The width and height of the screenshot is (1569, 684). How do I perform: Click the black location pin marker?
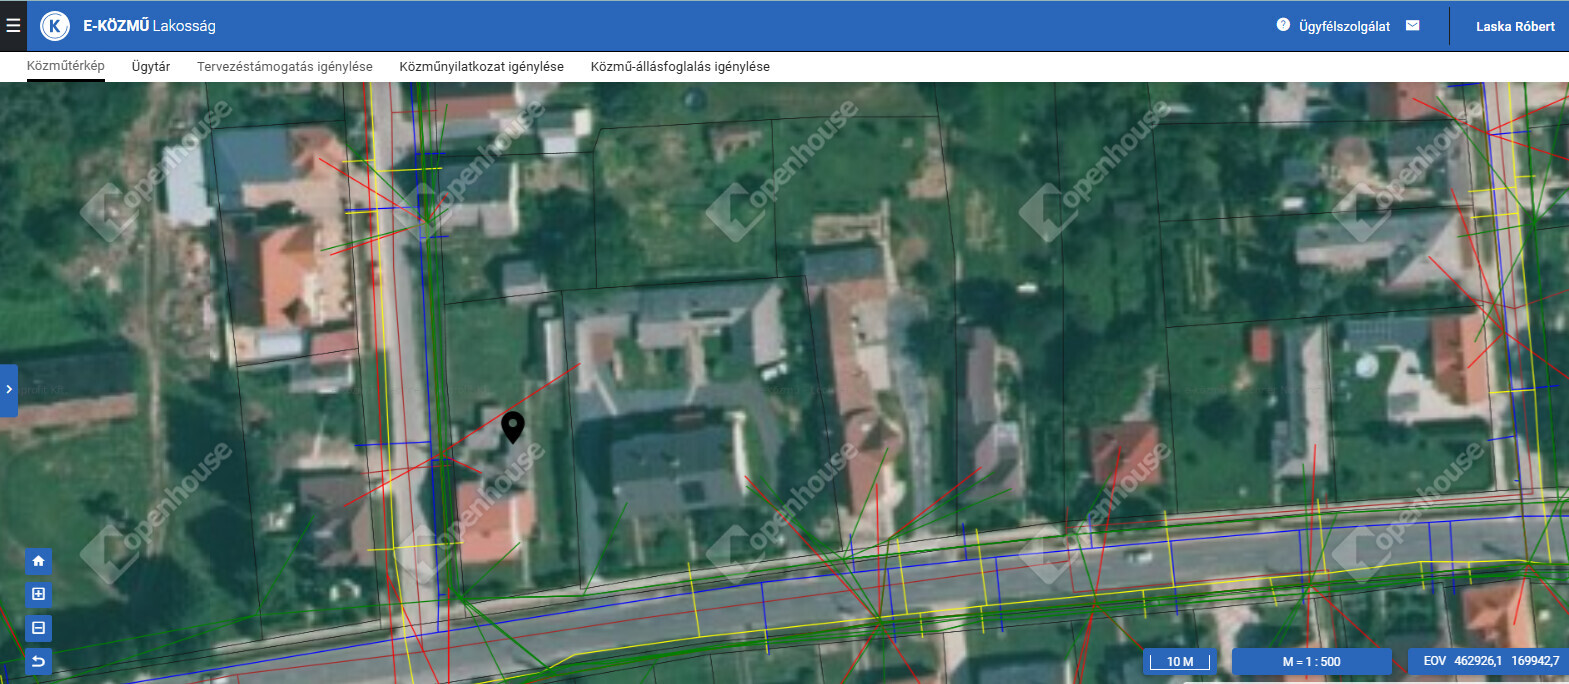coord(512,426)
